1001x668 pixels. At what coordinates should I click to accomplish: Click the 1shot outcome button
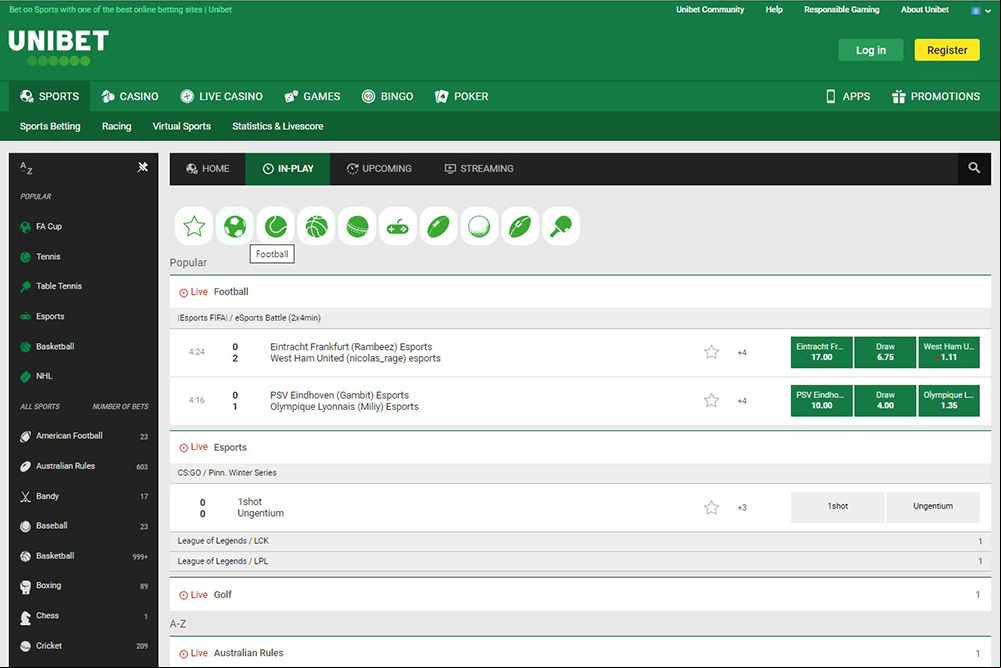(x=838, y=507)
